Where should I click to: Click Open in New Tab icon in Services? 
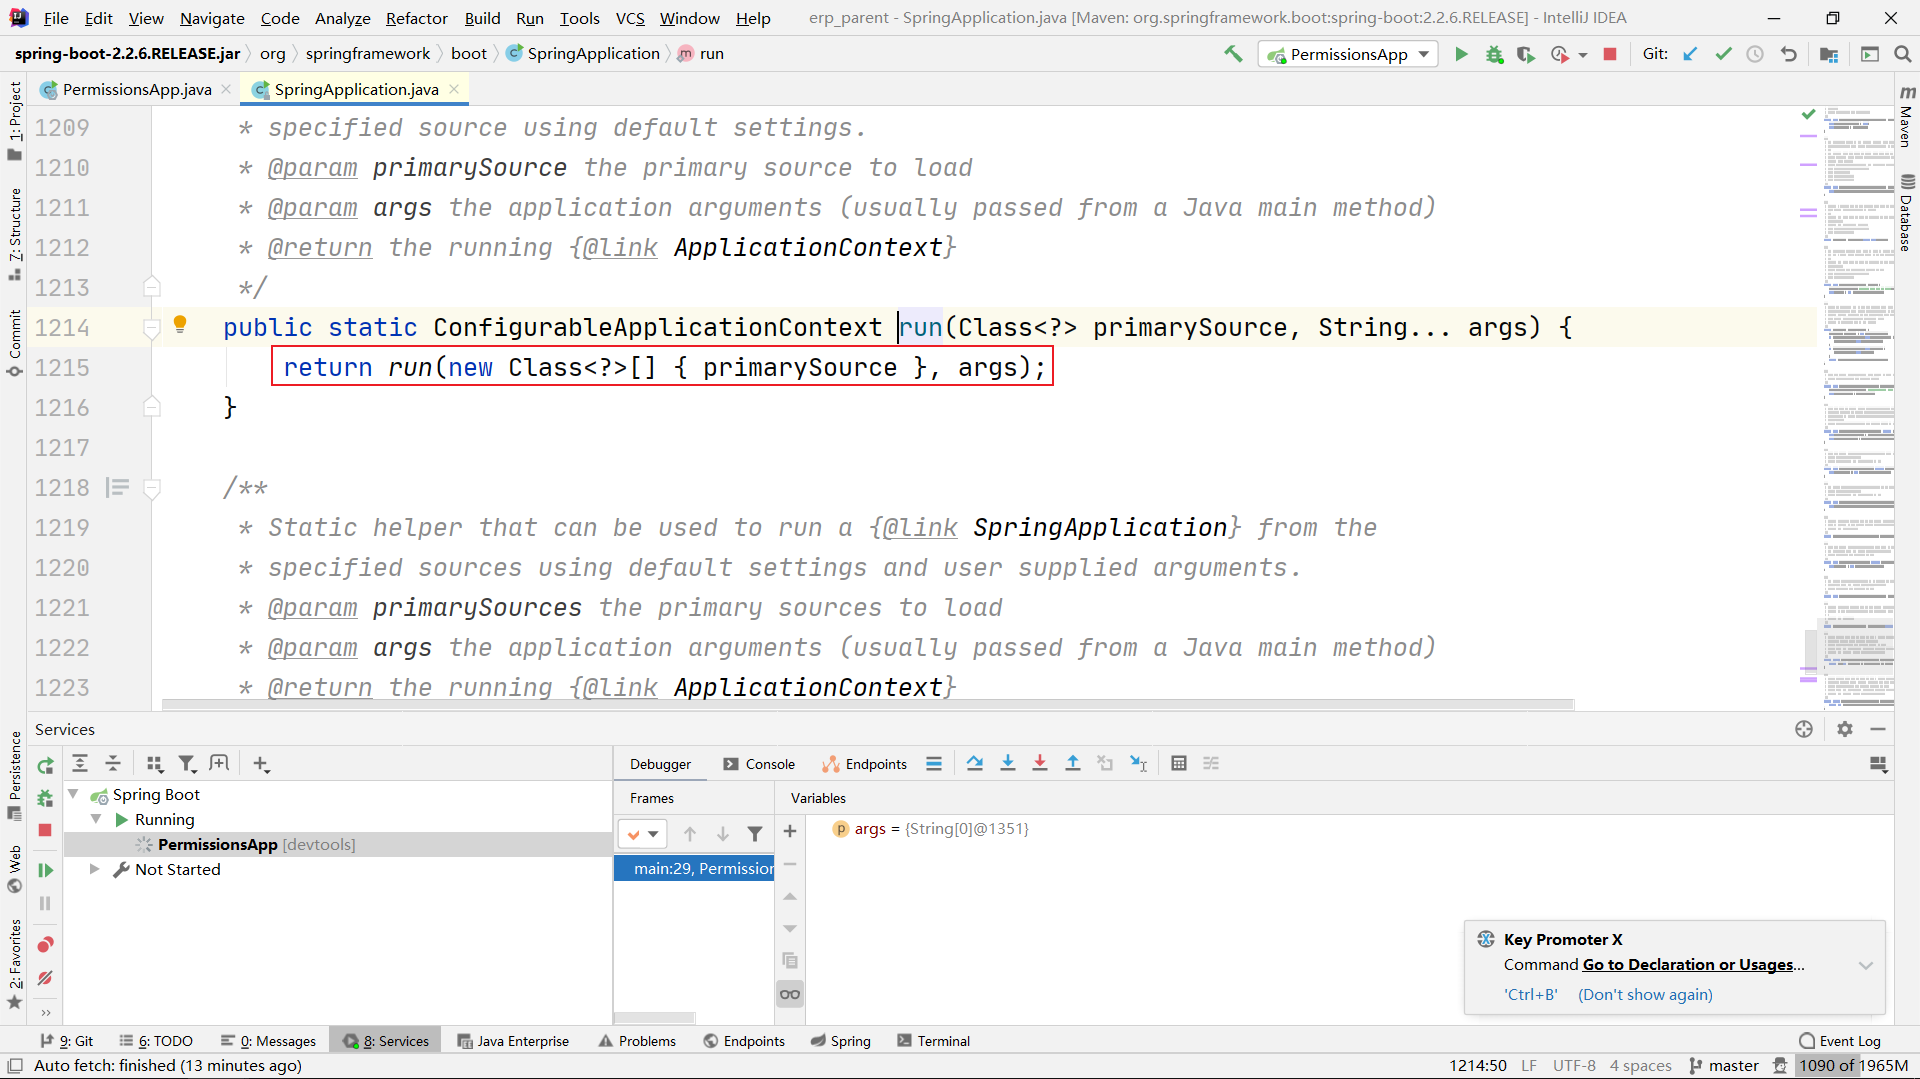click(x=219, y=763)
